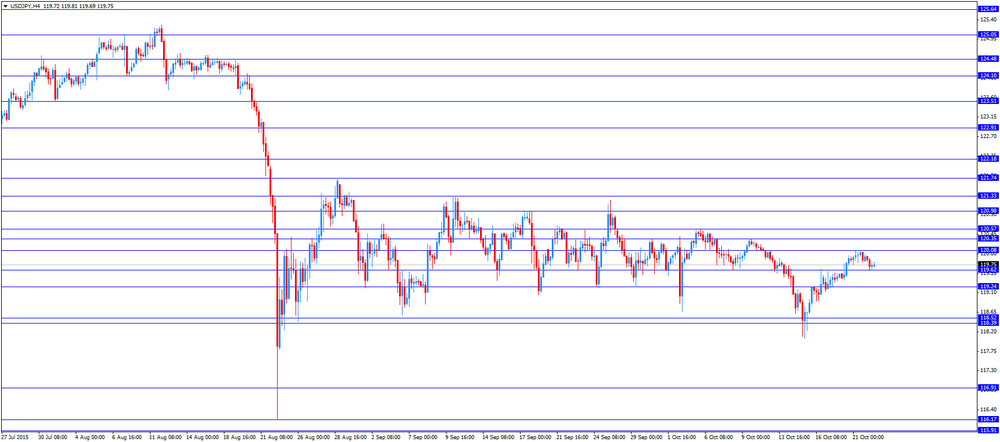1000x442 pixels.
Task: Click the 117.30 price scale value
Action: pyautogui.click(x=987, y=370)
